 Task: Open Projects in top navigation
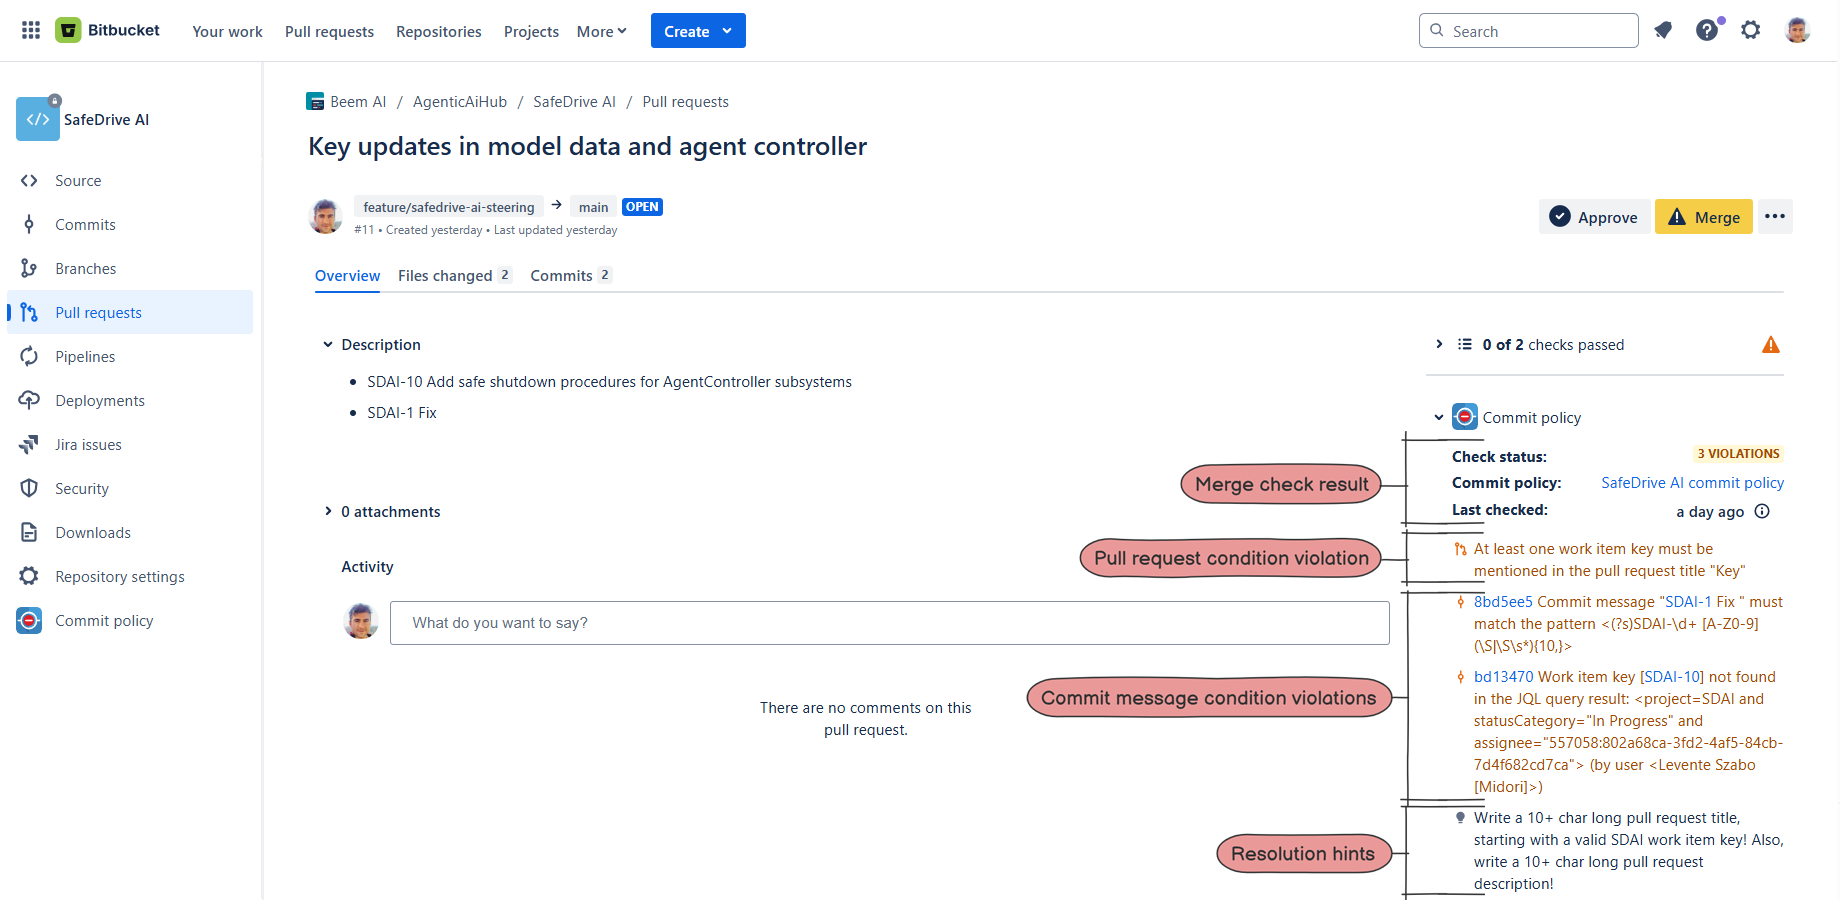click(531, 31)
